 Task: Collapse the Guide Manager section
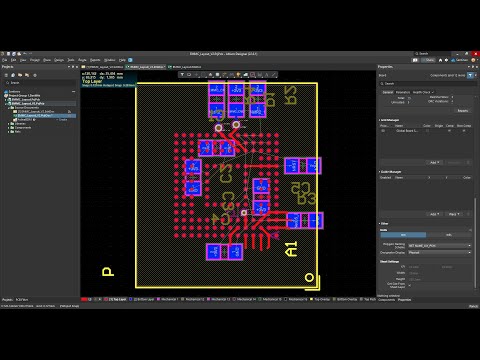click(379, 172)
